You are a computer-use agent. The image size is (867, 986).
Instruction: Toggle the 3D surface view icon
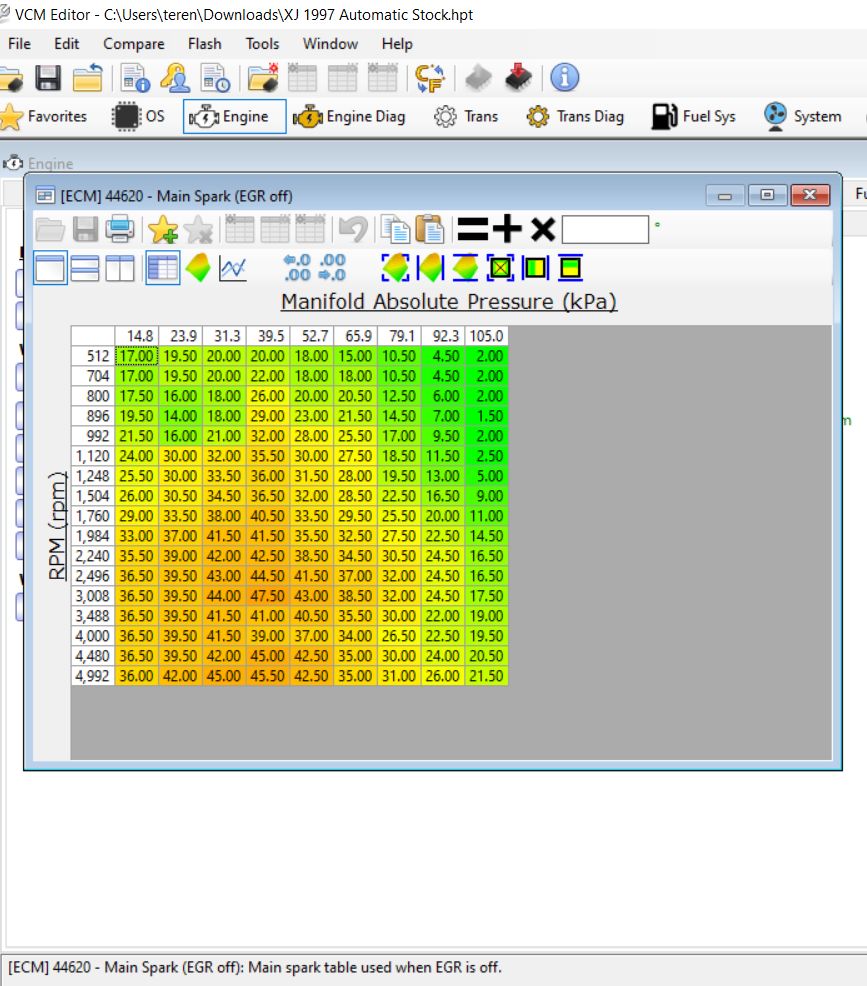click(198, 268)
